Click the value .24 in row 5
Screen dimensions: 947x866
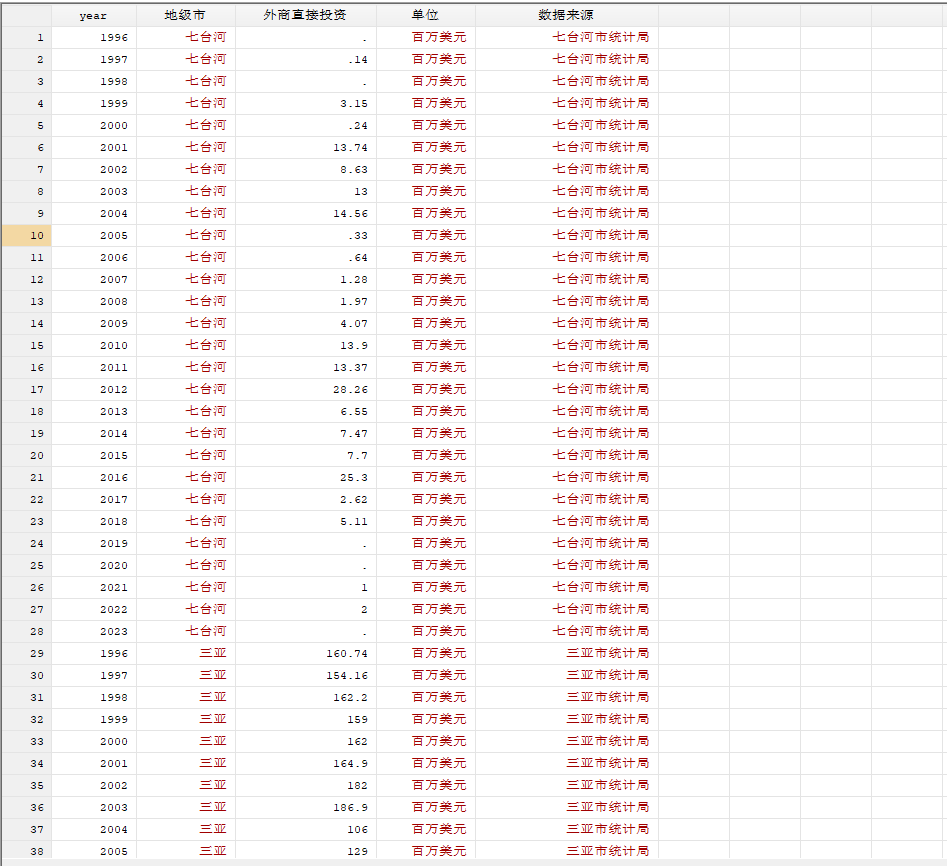point(358,126)
